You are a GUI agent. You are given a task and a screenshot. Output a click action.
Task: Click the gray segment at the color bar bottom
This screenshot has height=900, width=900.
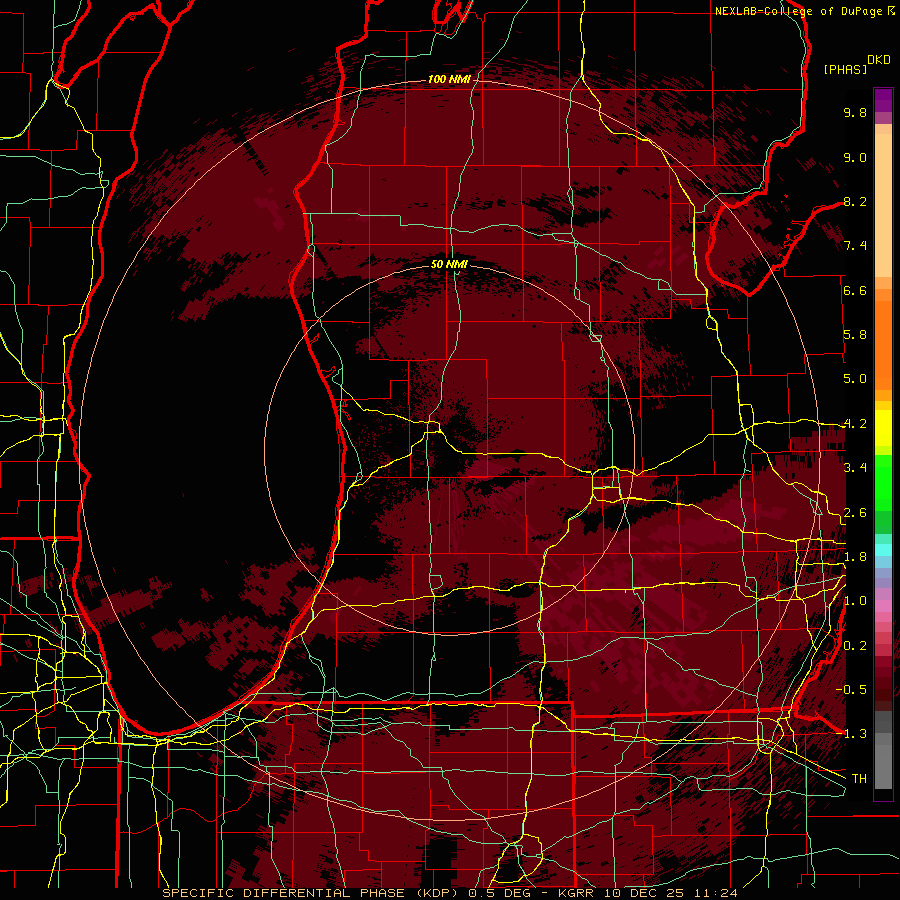[x=883, y=750]
